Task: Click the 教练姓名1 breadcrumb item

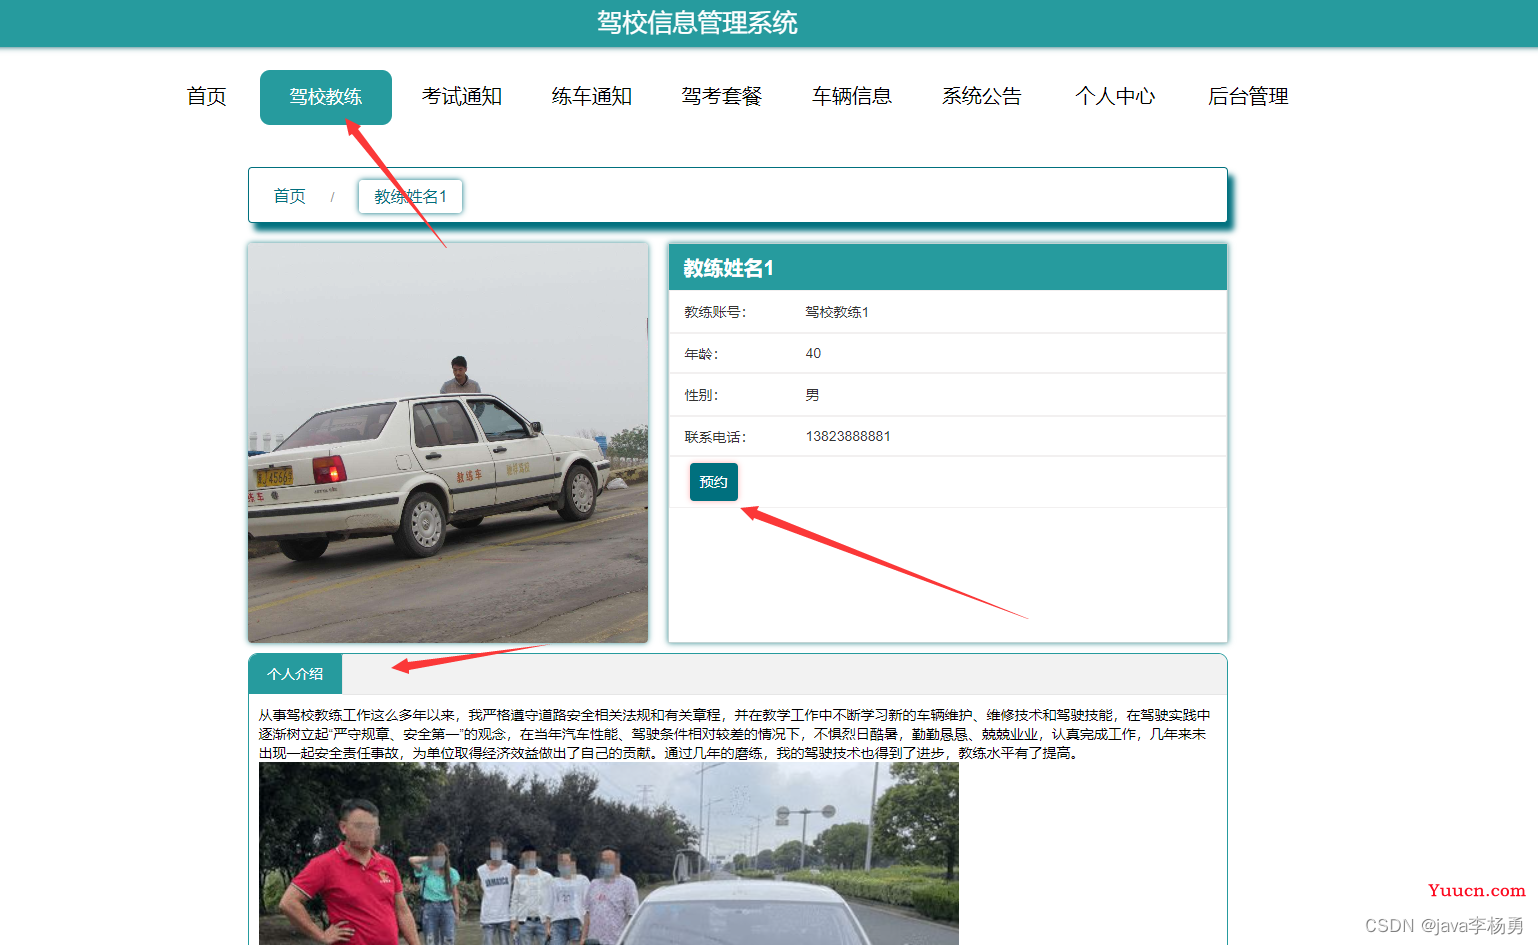Action: pos(410,196)
